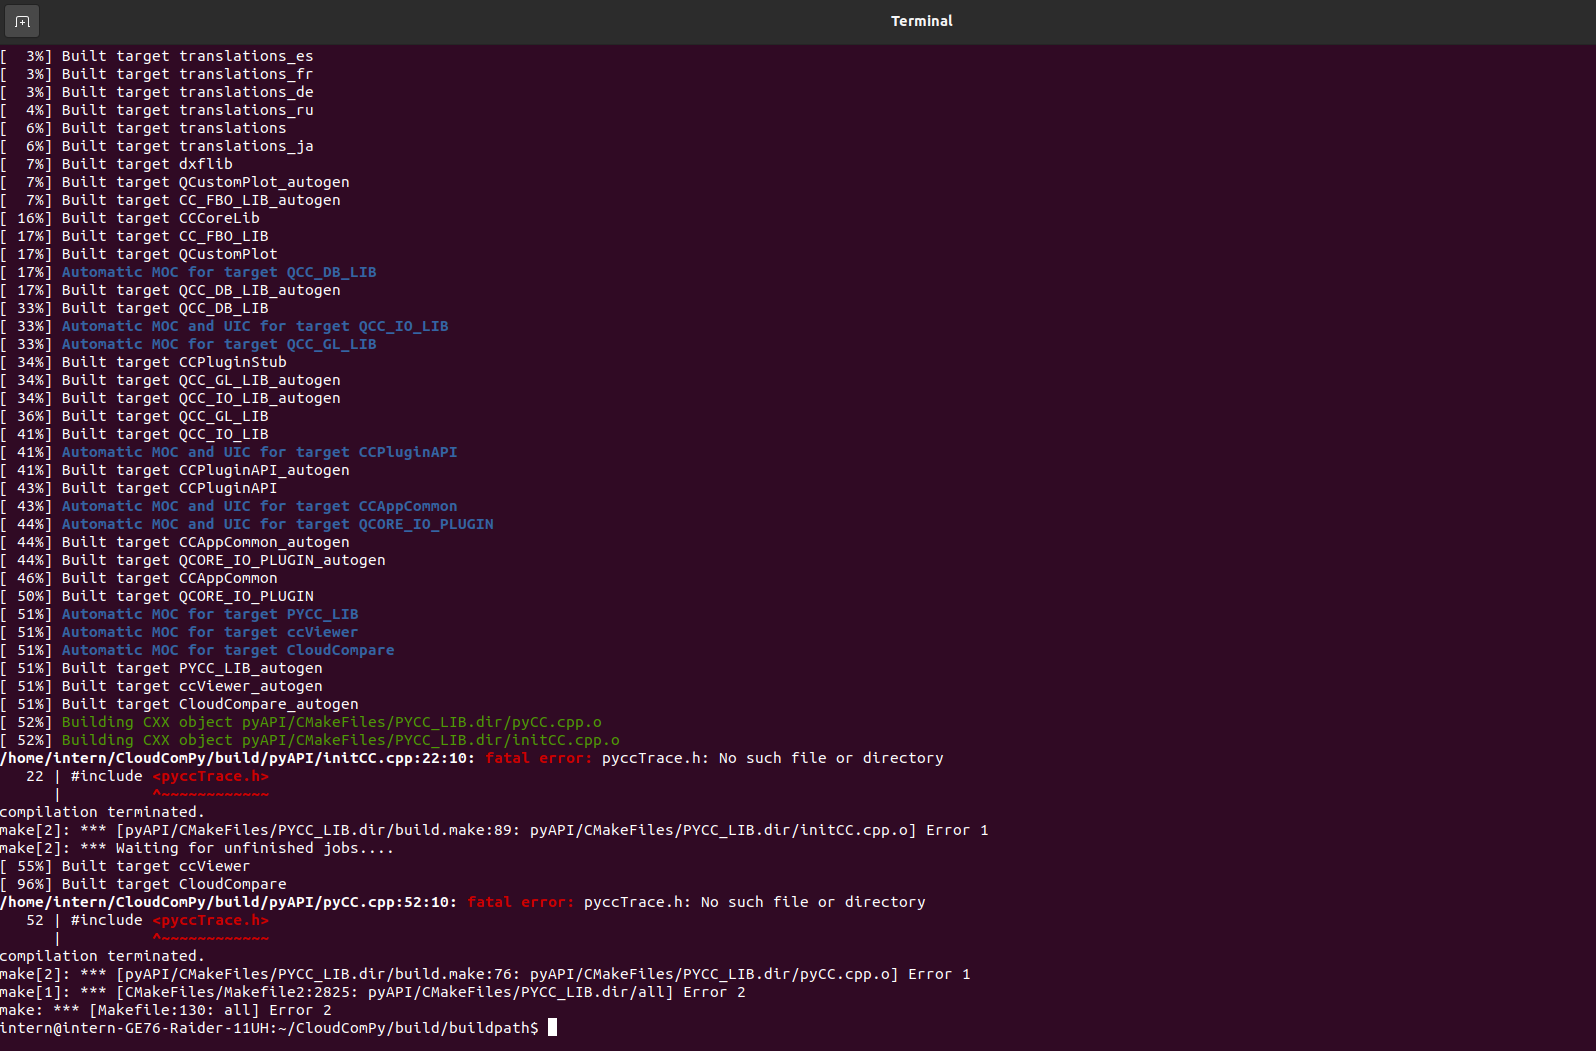Select the 'Built target translations_ja' line
Viewport: 1596px width, 1051px height.
157,146
